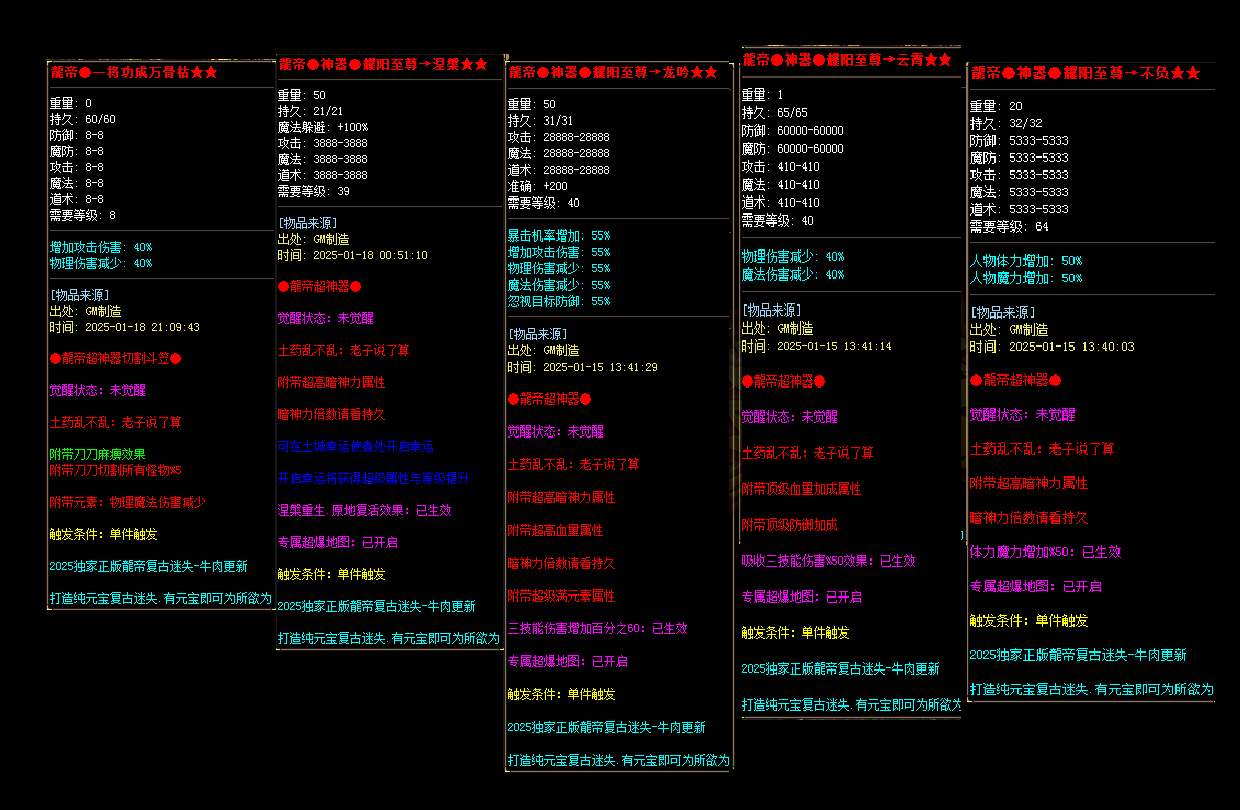Click the 体力魔力增加 已生效 line
The image size is (1240, 810).
tap(1044, 551)
